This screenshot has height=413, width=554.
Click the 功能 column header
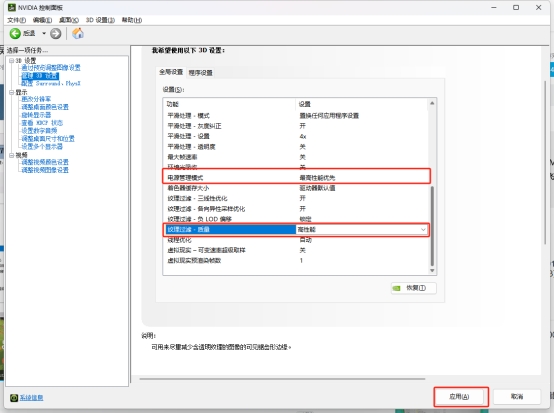point(229,104)
